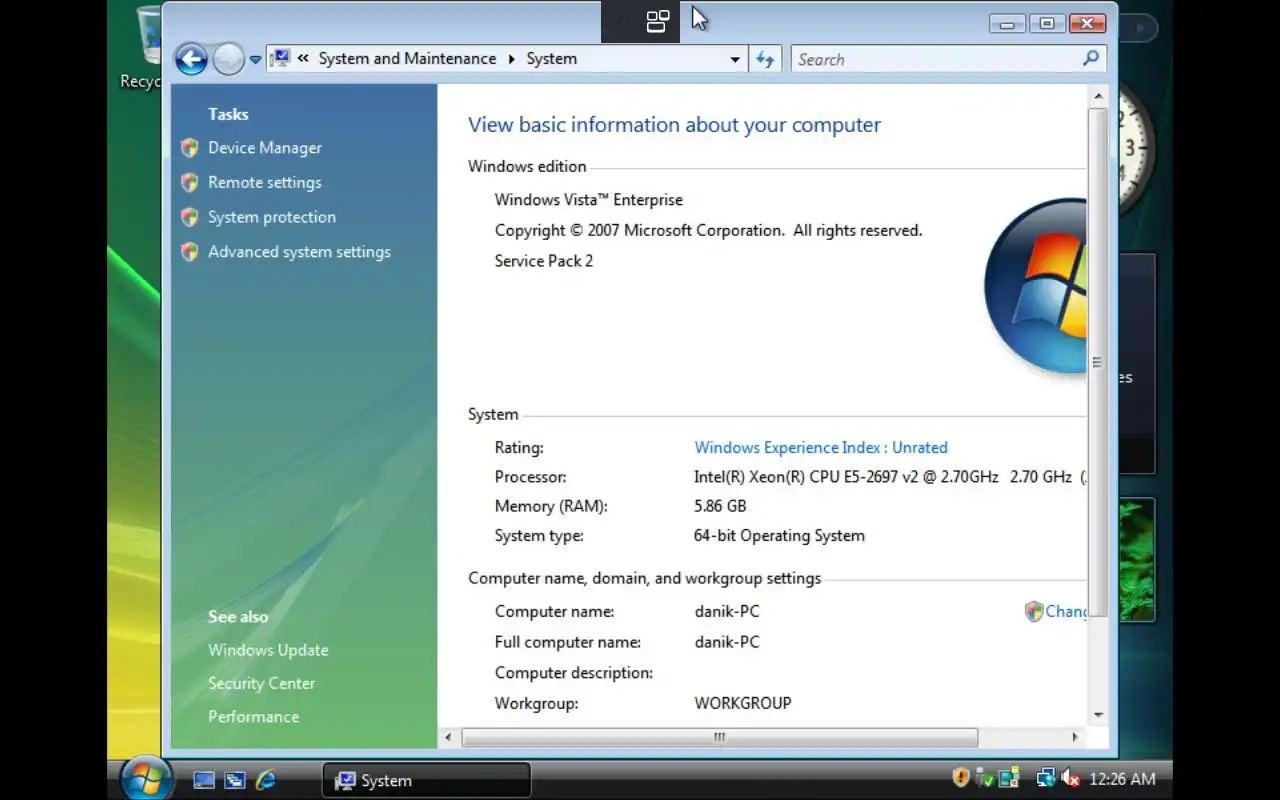
Task: Click the Back navigation arrow
Action: tap(191, 59)
